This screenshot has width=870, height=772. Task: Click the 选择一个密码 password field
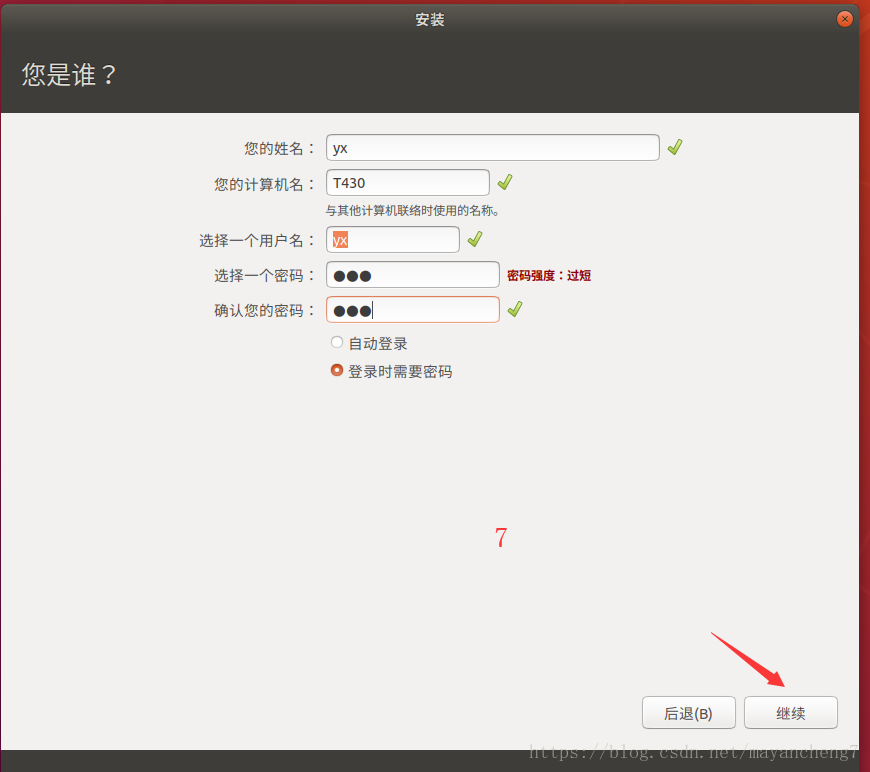413,275
